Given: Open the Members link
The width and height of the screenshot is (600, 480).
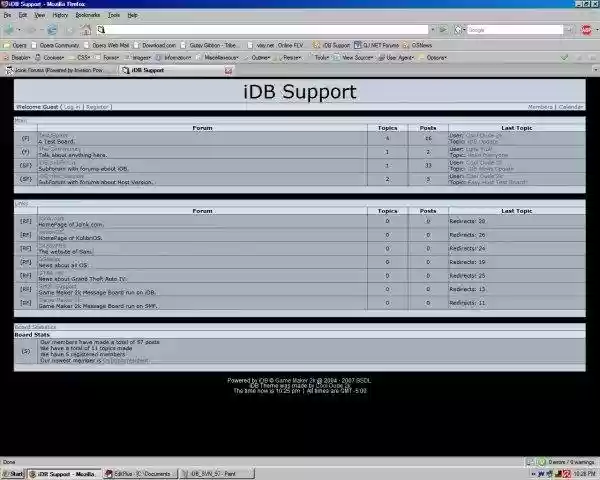Looking at the screenshot, I should coord(540,107).
